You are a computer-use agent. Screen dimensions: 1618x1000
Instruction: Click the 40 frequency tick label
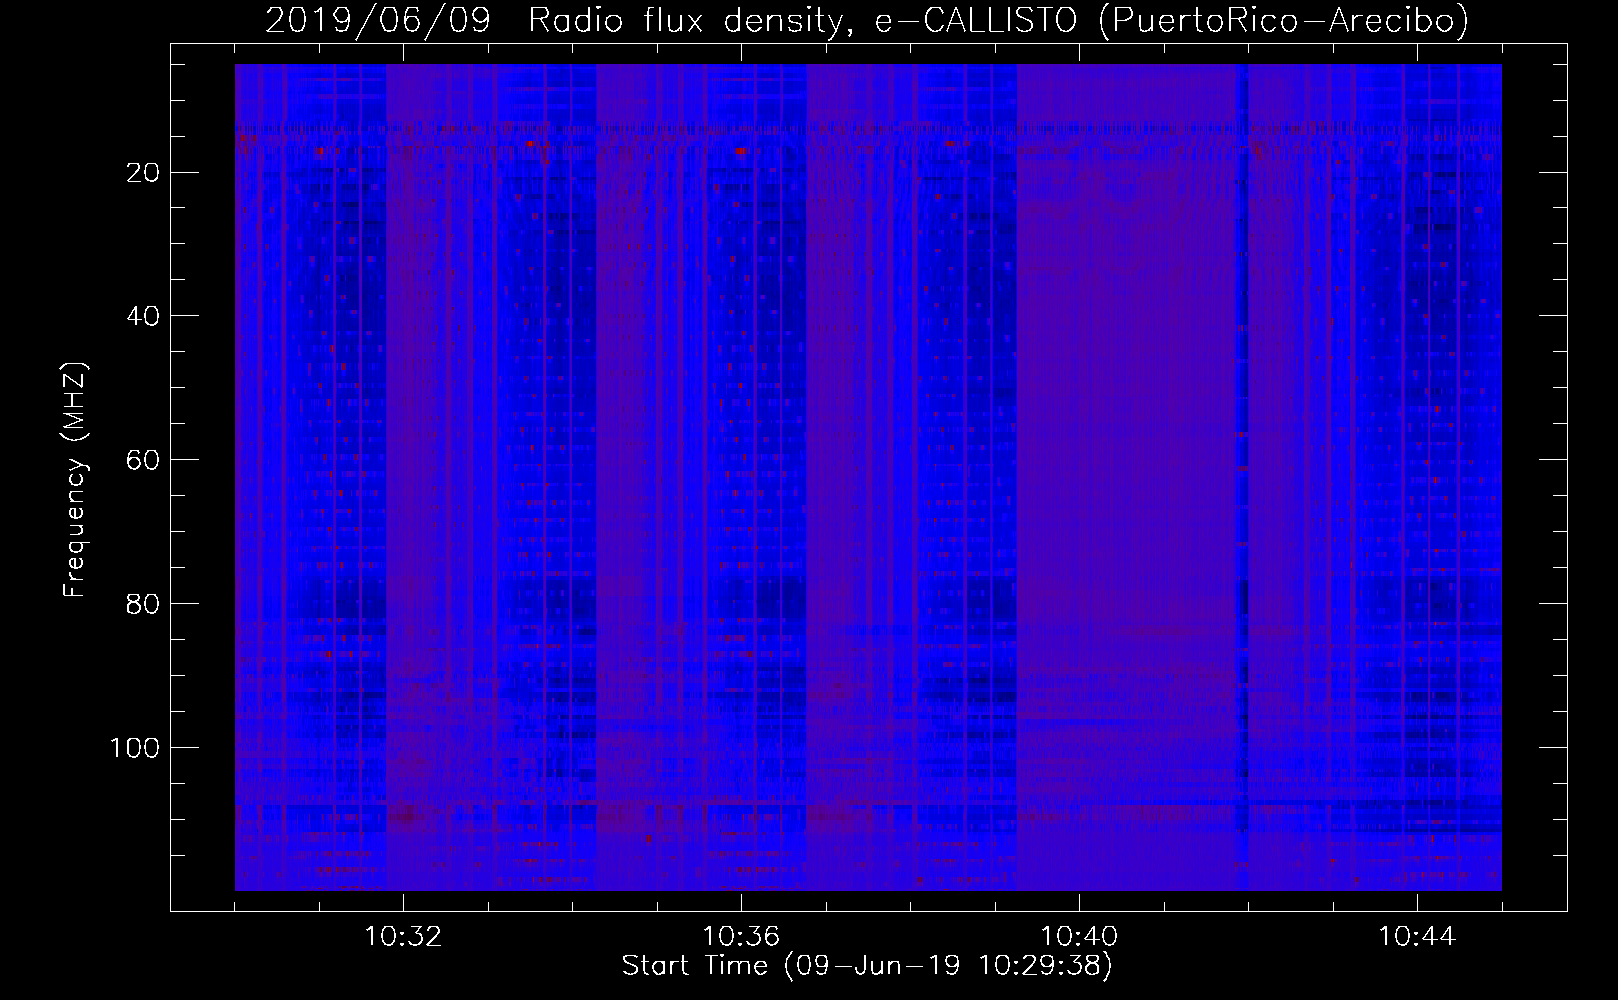click(x=143, y=316)
